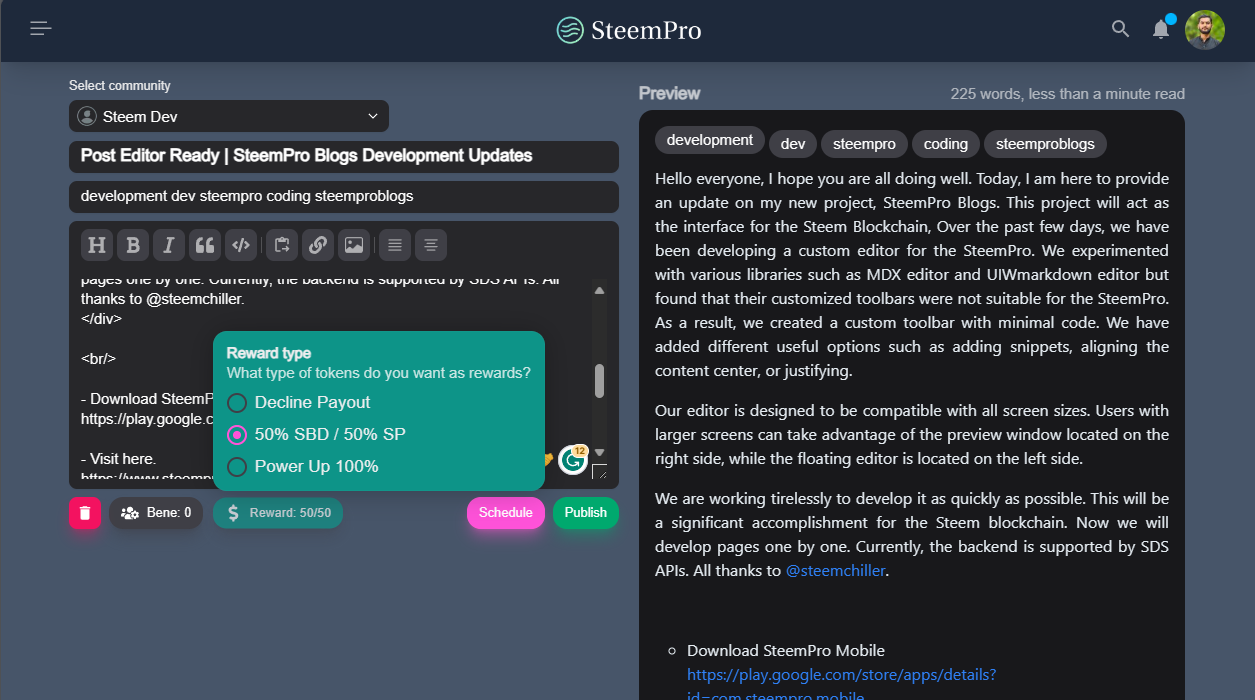Click the Grammarly icon in editor
Viewport: 1255px width, 700px height.
coord(573,459)
